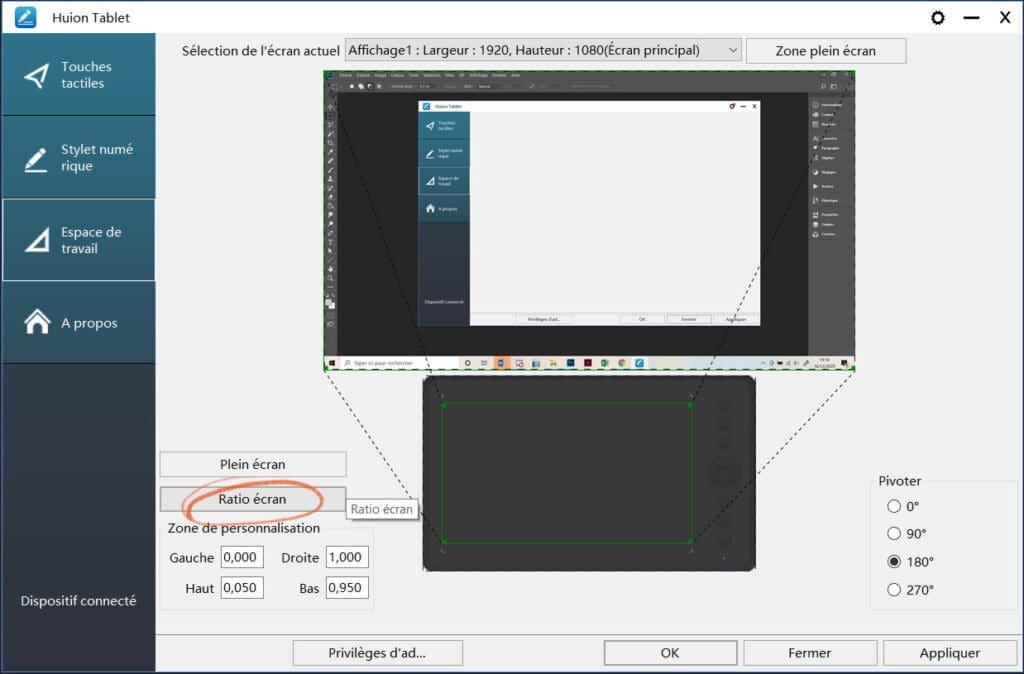Click the Ratio écran button
The height and width of the screenshot is (674, 1024).
(x=253, y=499)
